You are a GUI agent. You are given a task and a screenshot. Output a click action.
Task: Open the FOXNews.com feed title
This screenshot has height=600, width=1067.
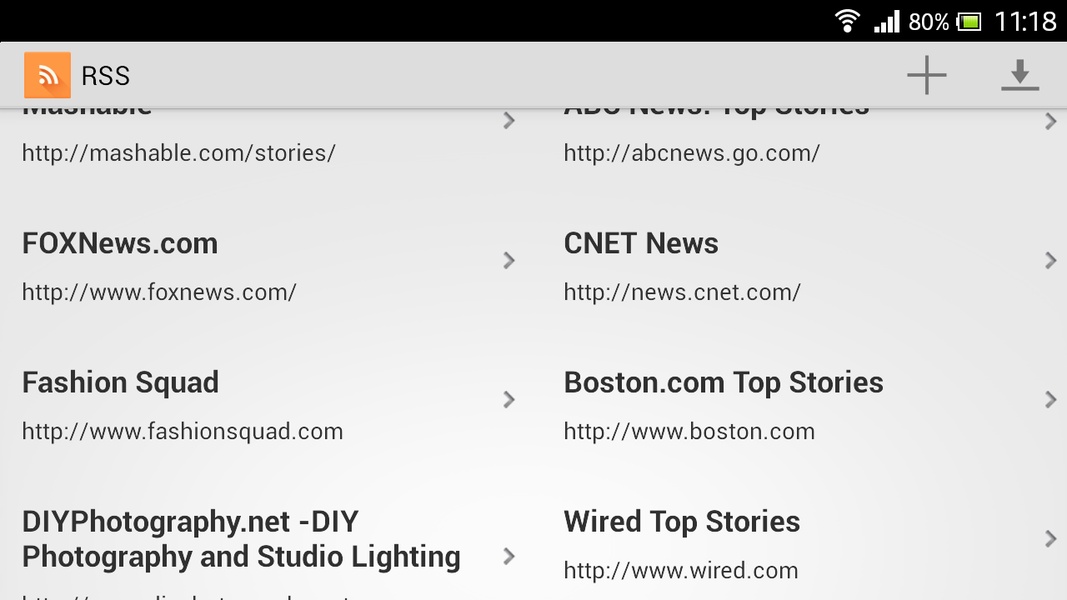pyautogui.click(x=120, y=244)
